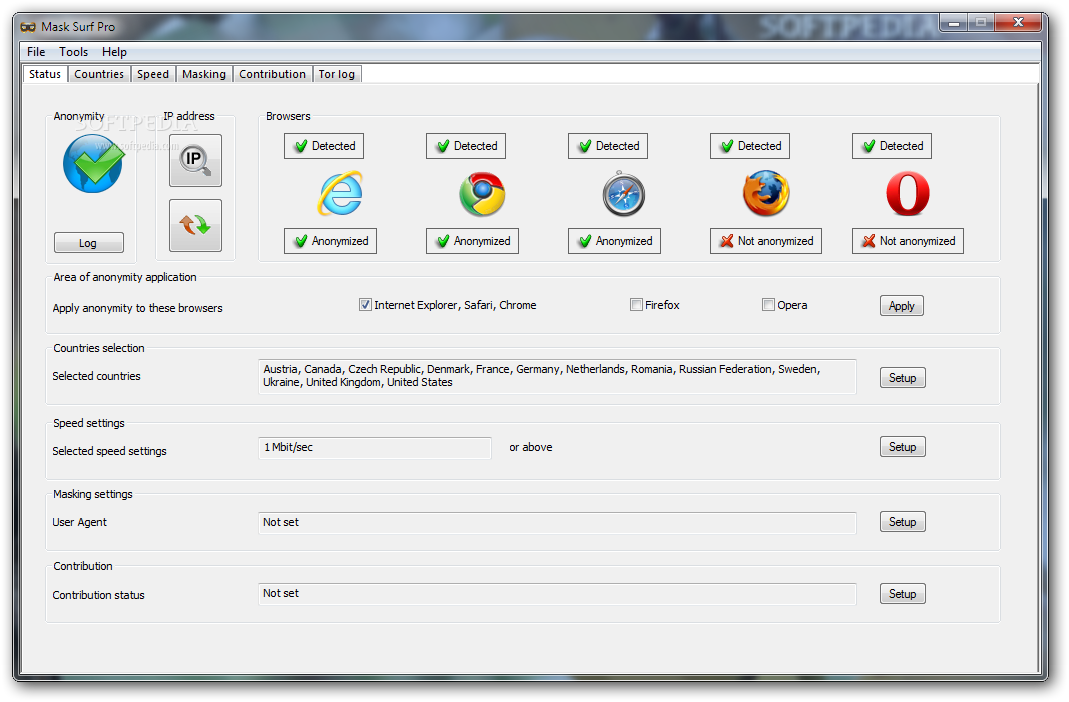Enable the Firefox anonymity checkbox

636,305
